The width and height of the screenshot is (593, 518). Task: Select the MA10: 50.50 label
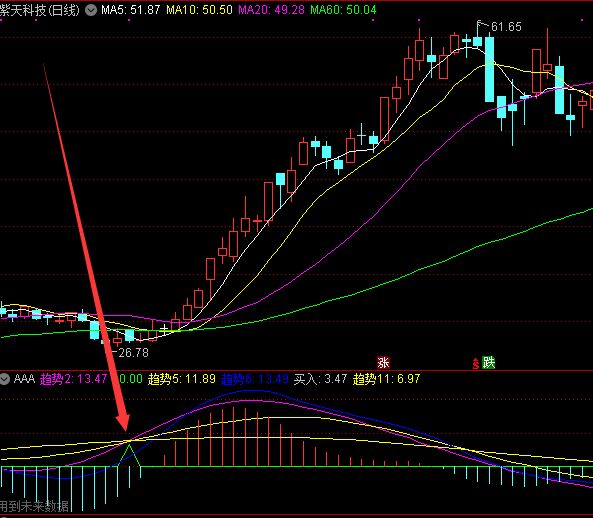click(199, 10)
